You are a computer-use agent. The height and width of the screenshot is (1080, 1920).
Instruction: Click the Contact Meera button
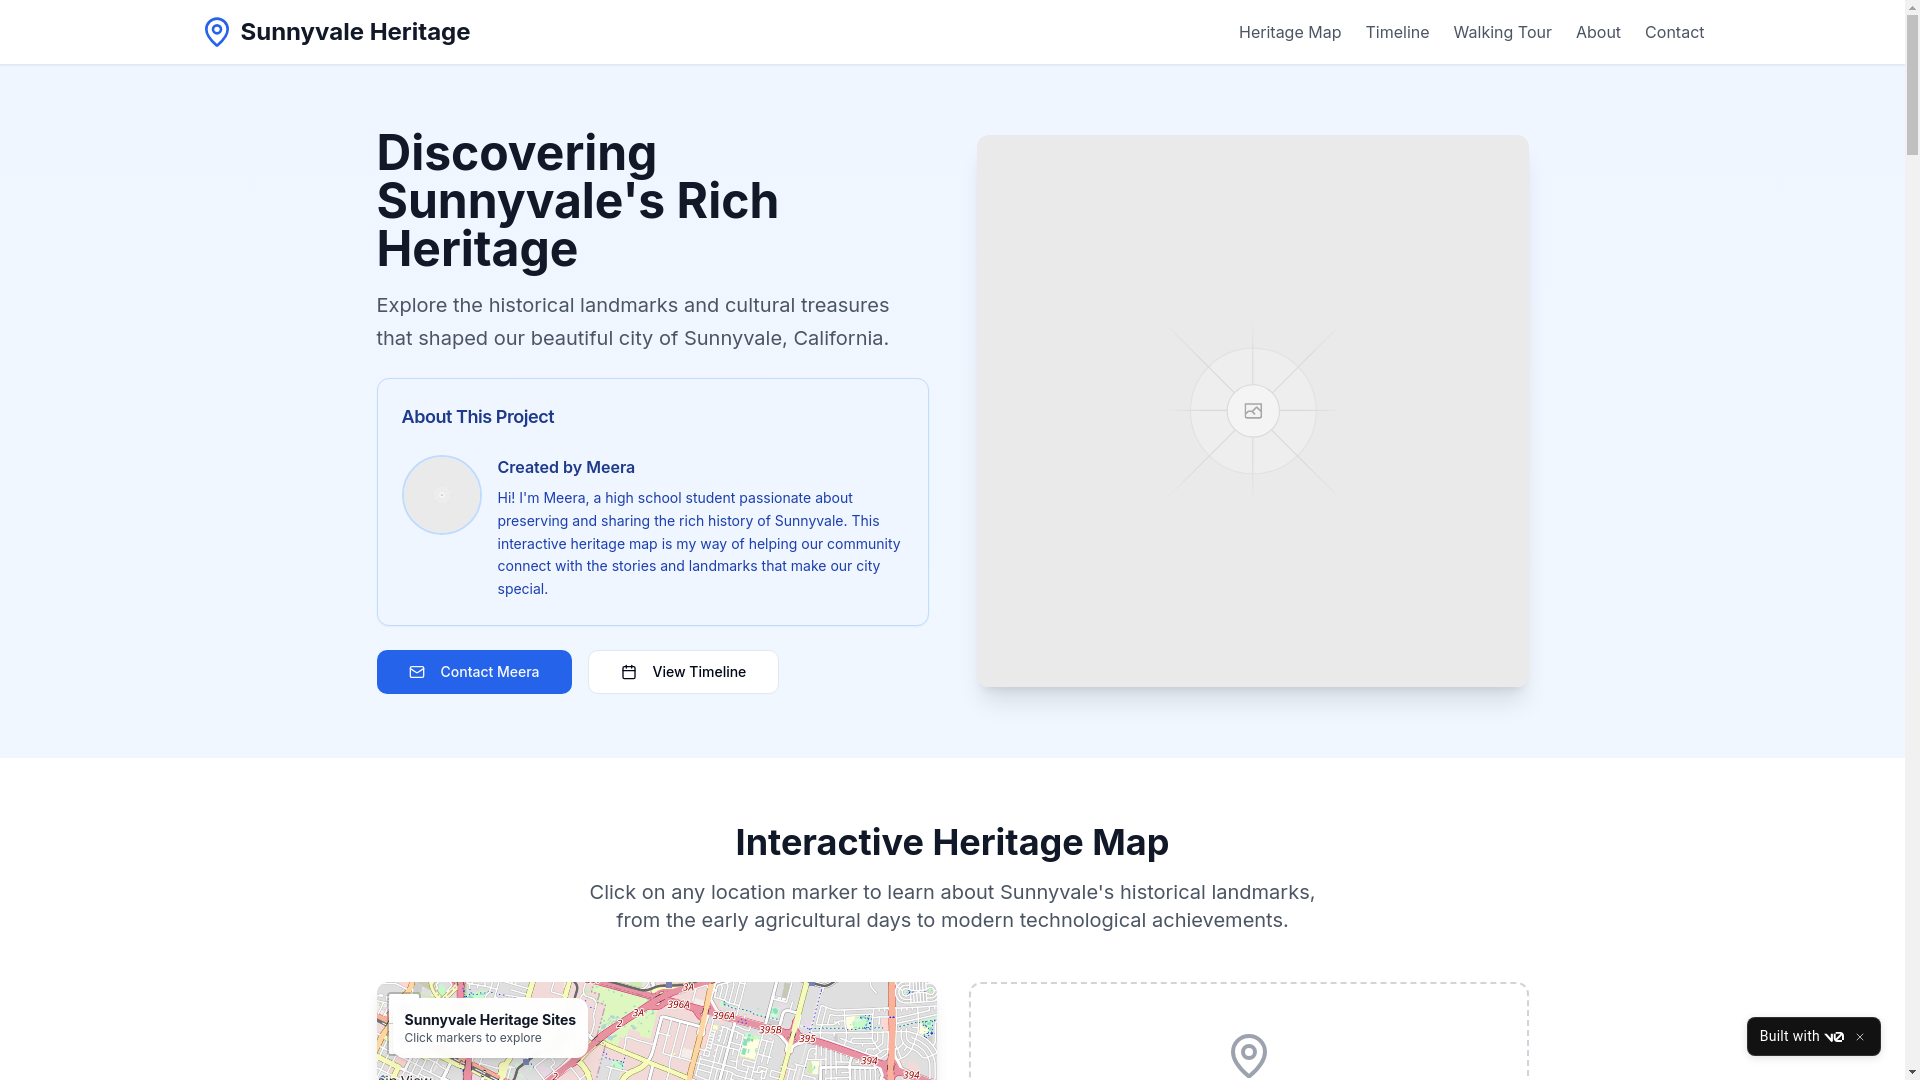474,672
